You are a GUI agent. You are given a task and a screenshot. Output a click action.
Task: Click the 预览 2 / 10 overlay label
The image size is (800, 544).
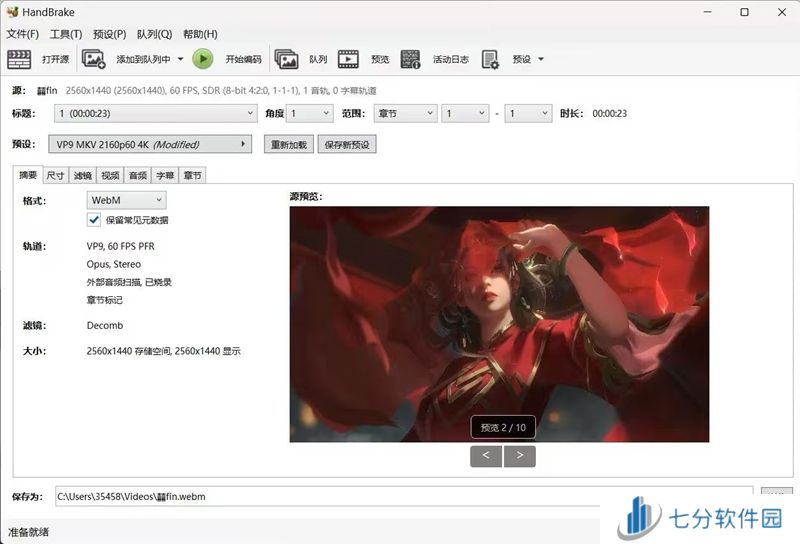503,428
